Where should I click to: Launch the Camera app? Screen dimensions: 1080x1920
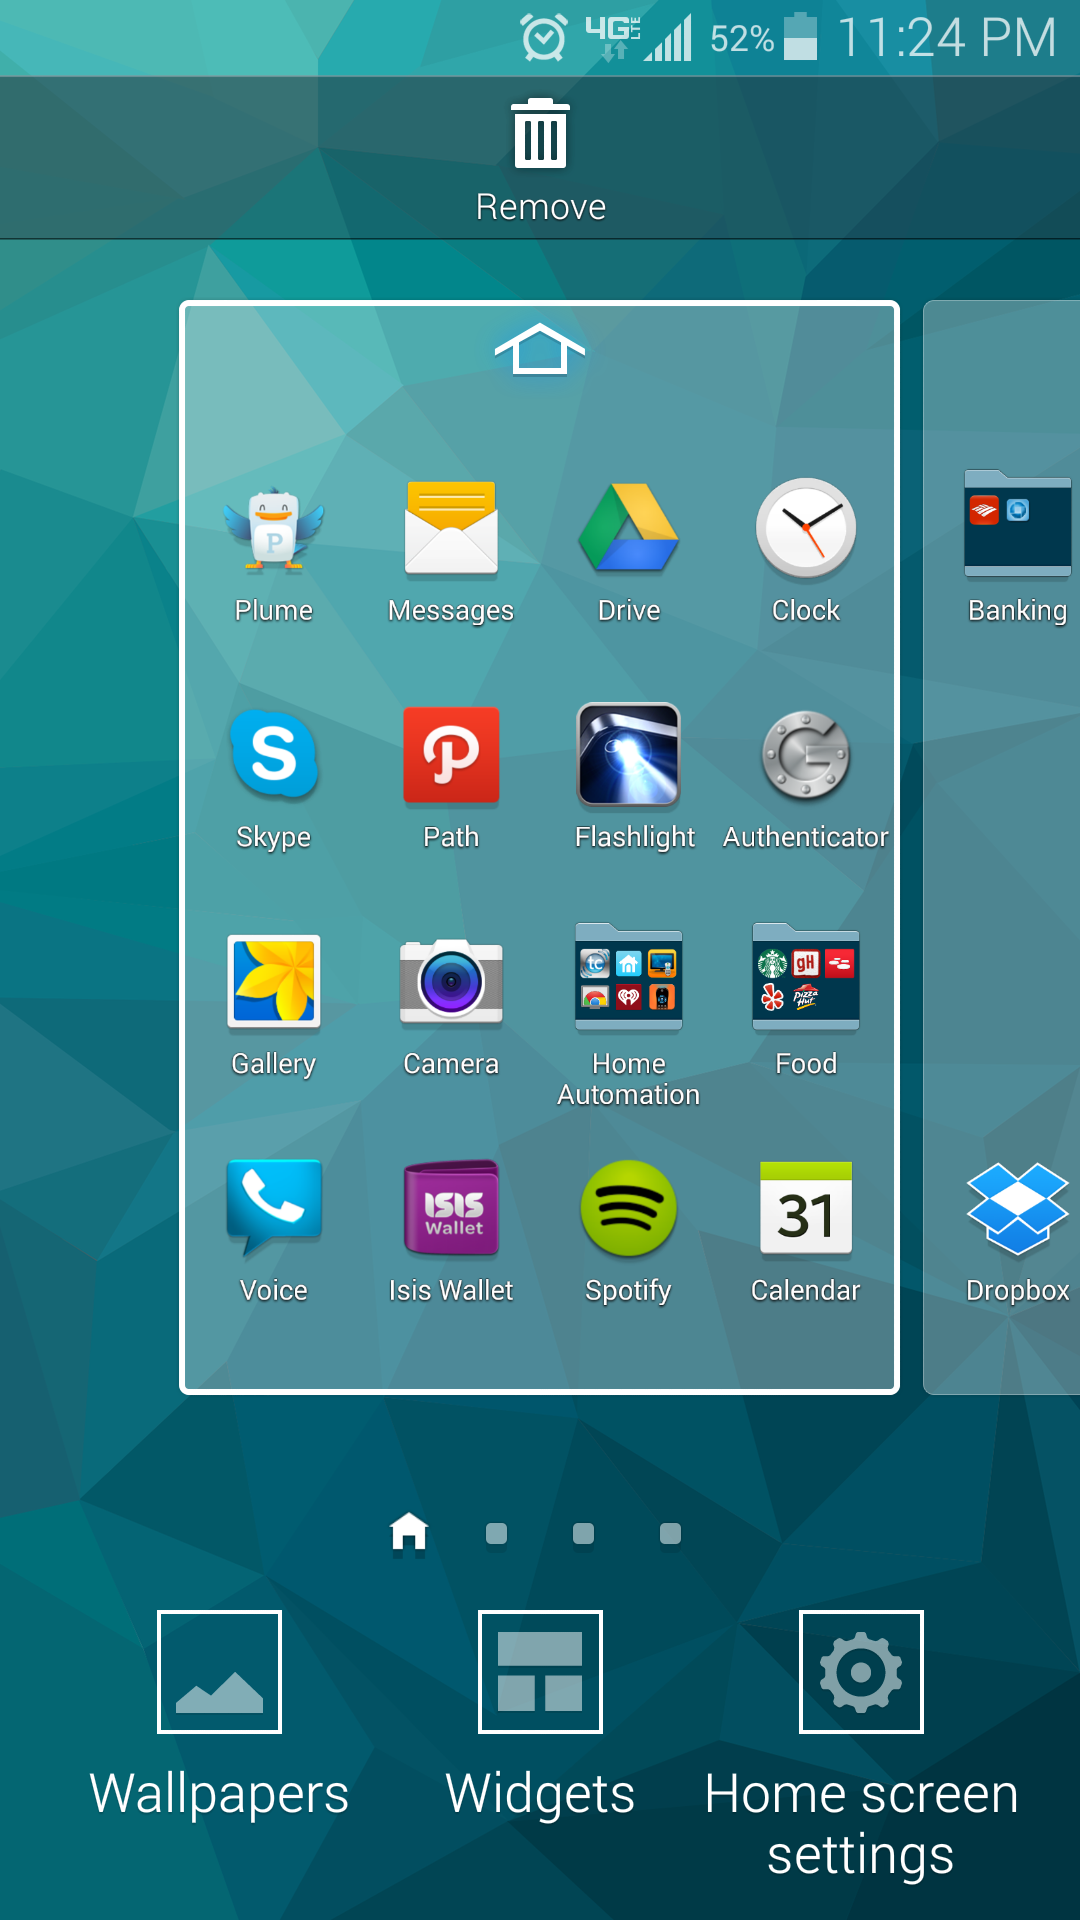[451, 982]
